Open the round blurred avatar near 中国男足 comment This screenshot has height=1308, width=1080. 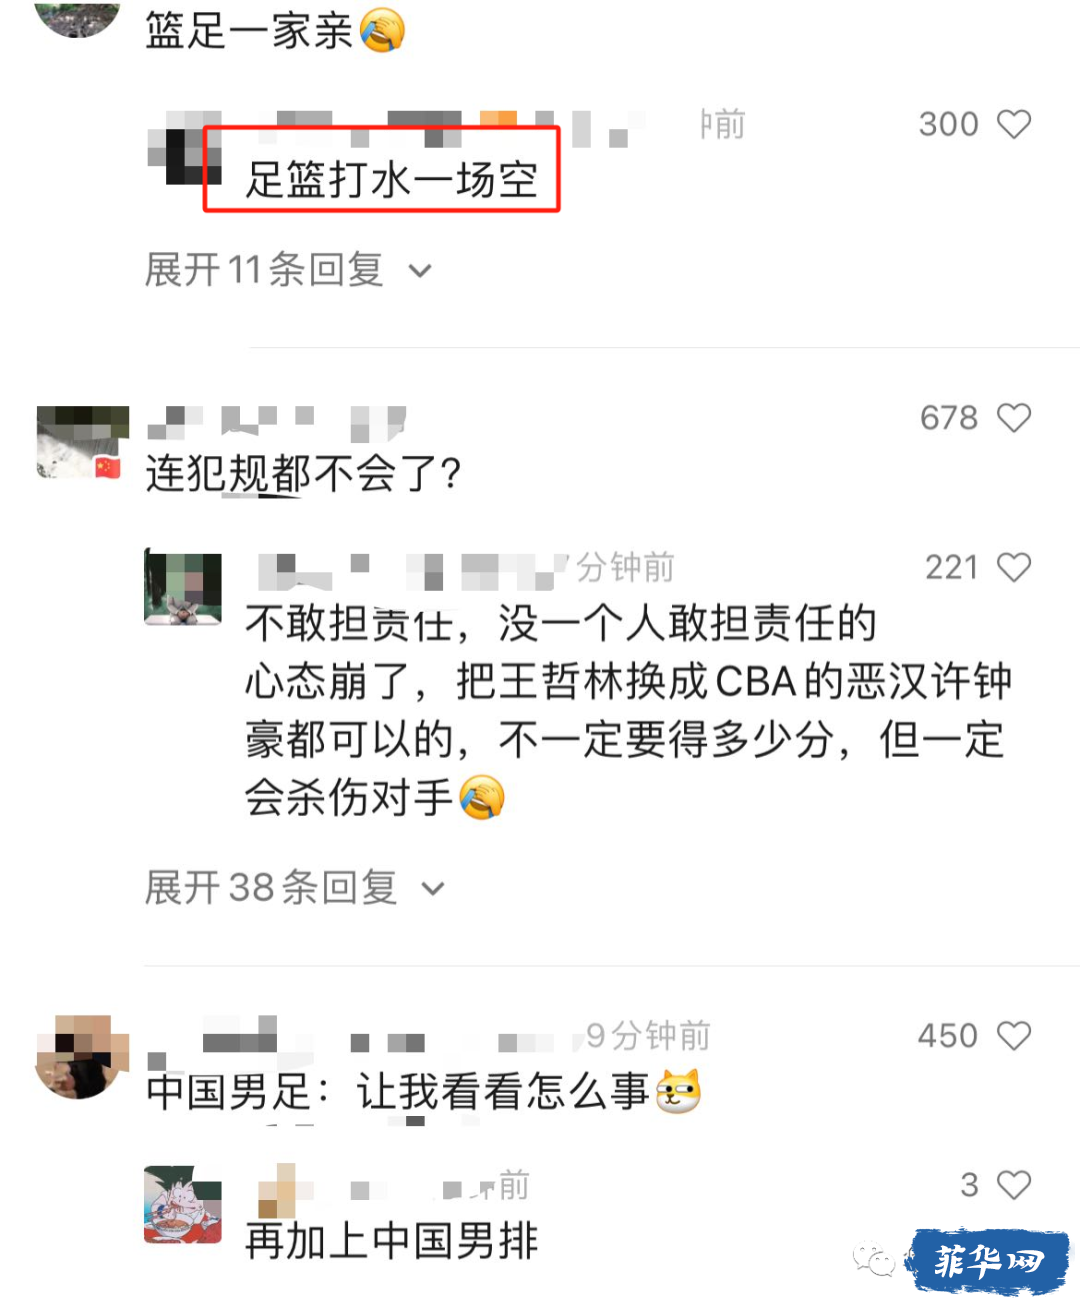point(82,1056)
